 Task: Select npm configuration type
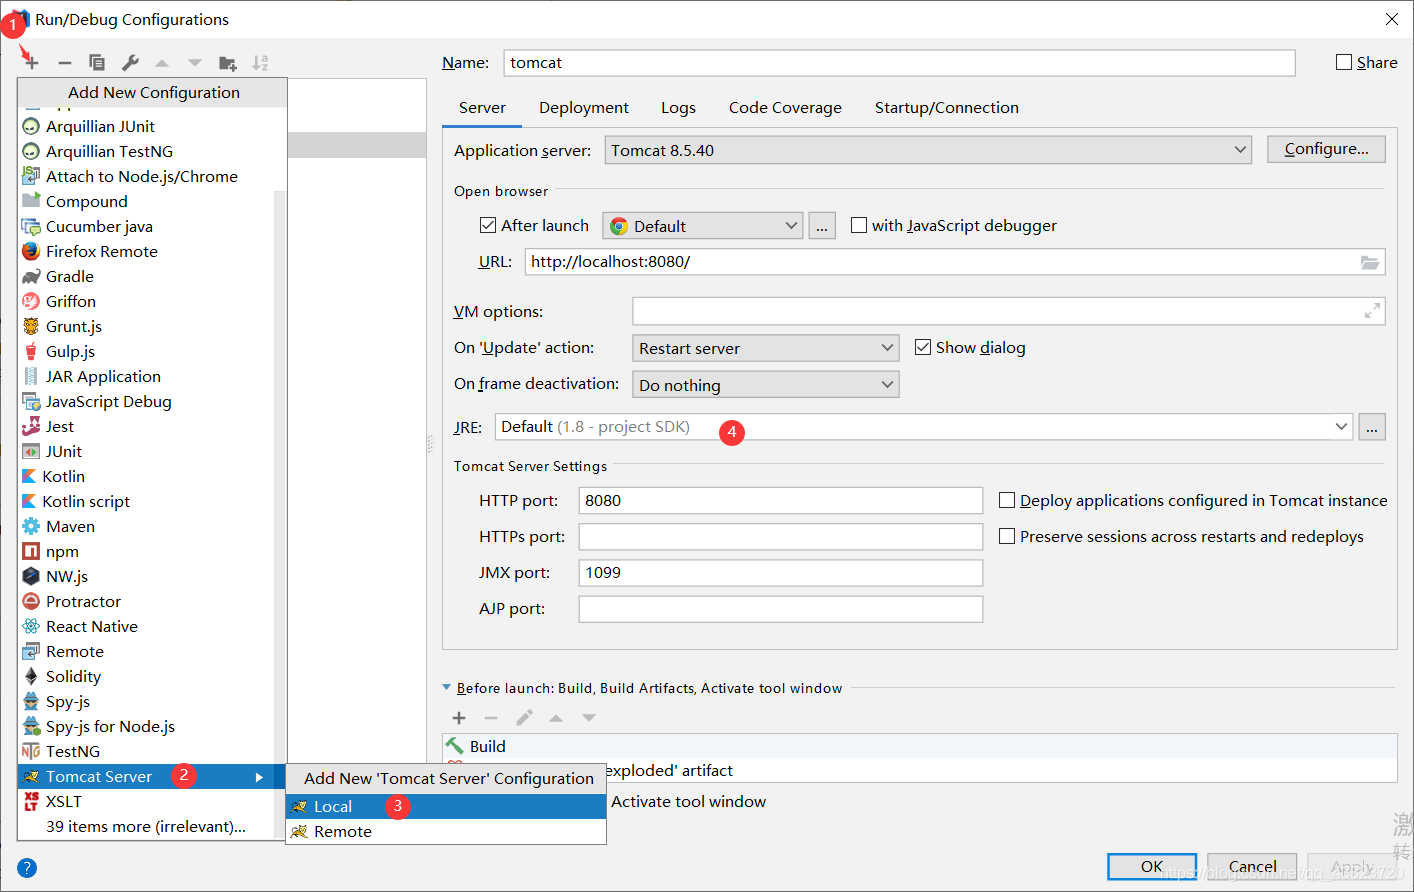click(145, 552)
